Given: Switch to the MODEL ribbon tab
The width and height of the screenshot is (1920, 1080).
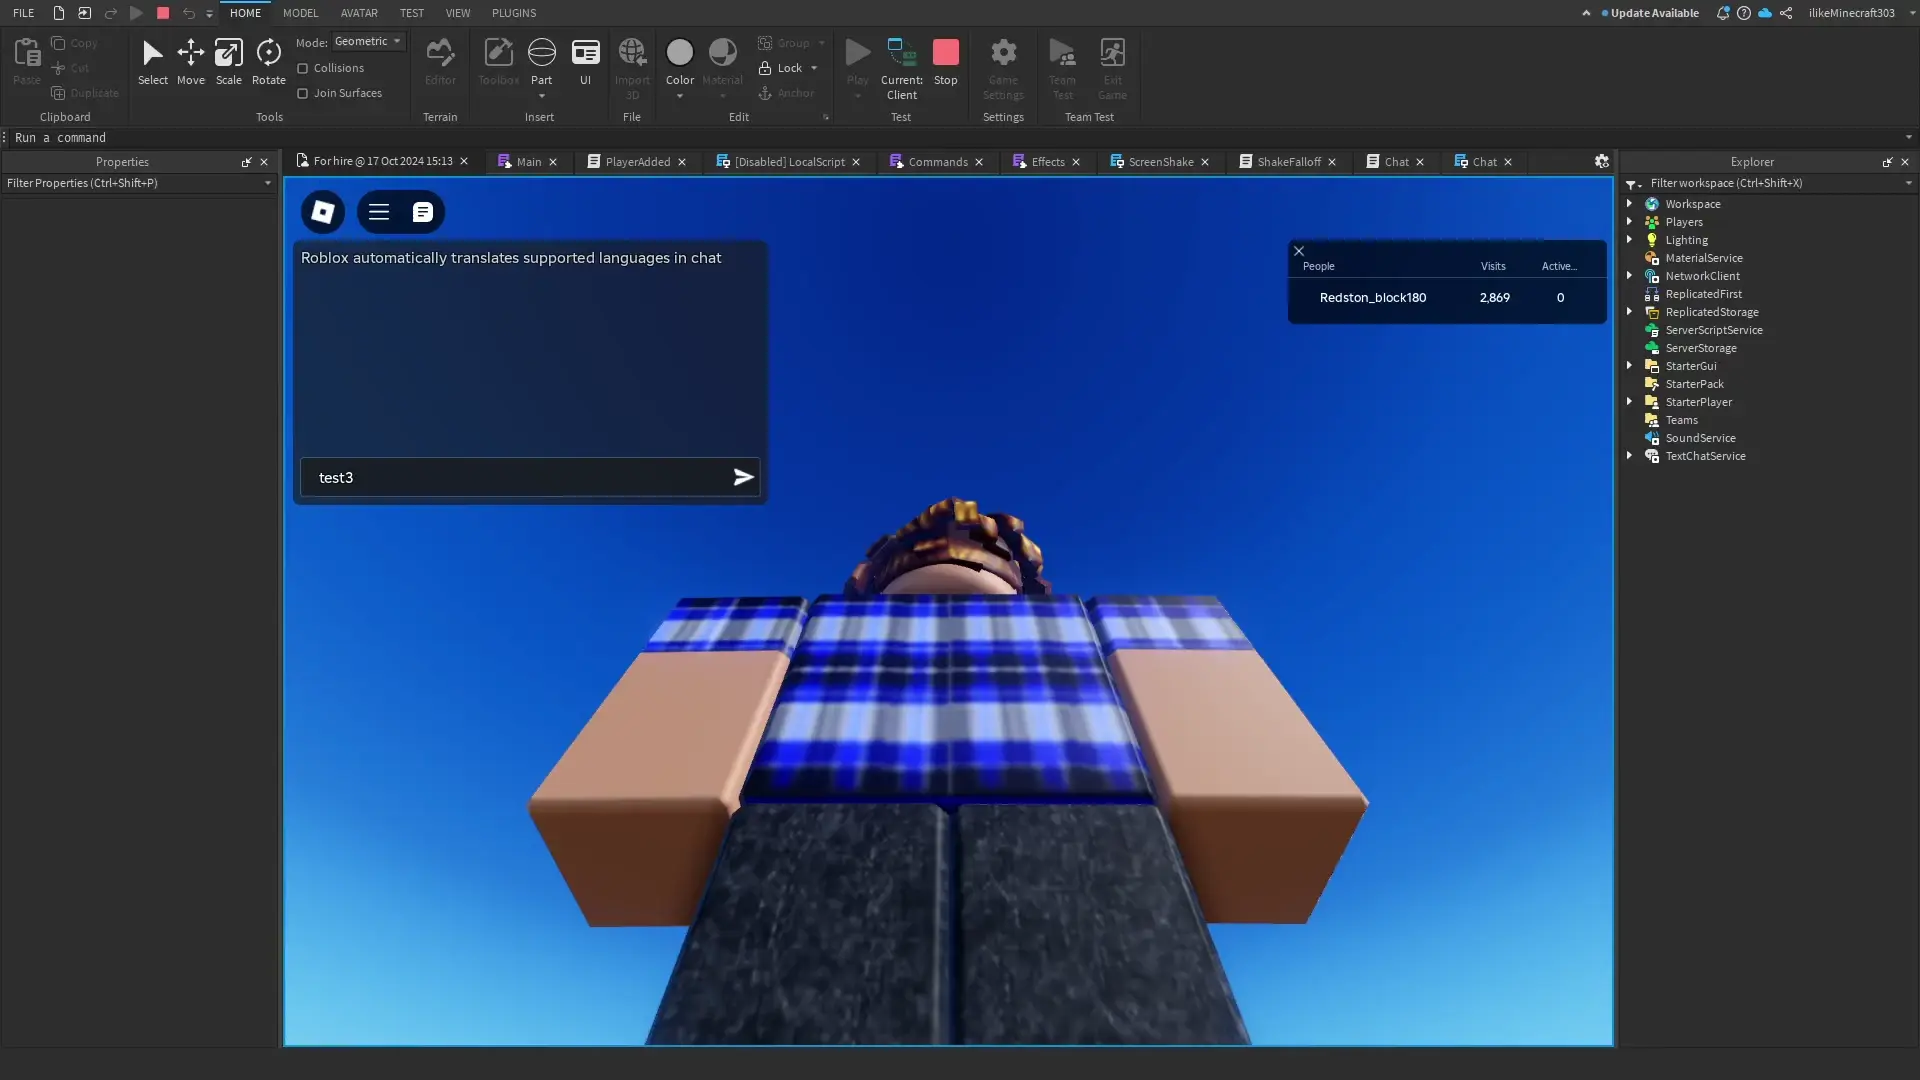Looking at the screenshot, I should [300, 13].
